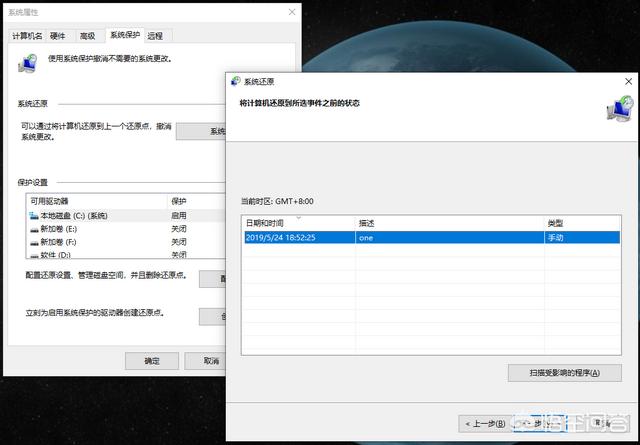Image resolution: width=640 pixels, height=445 pixels.
Task: Open the 硬件 tab
Action: pos(58,35)
